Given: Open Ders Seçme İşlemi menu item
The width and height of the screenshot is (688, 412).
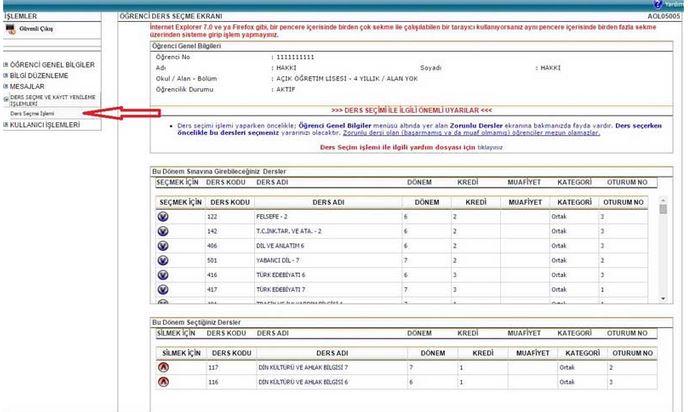Looking at the screenshot, I should 32,114.
